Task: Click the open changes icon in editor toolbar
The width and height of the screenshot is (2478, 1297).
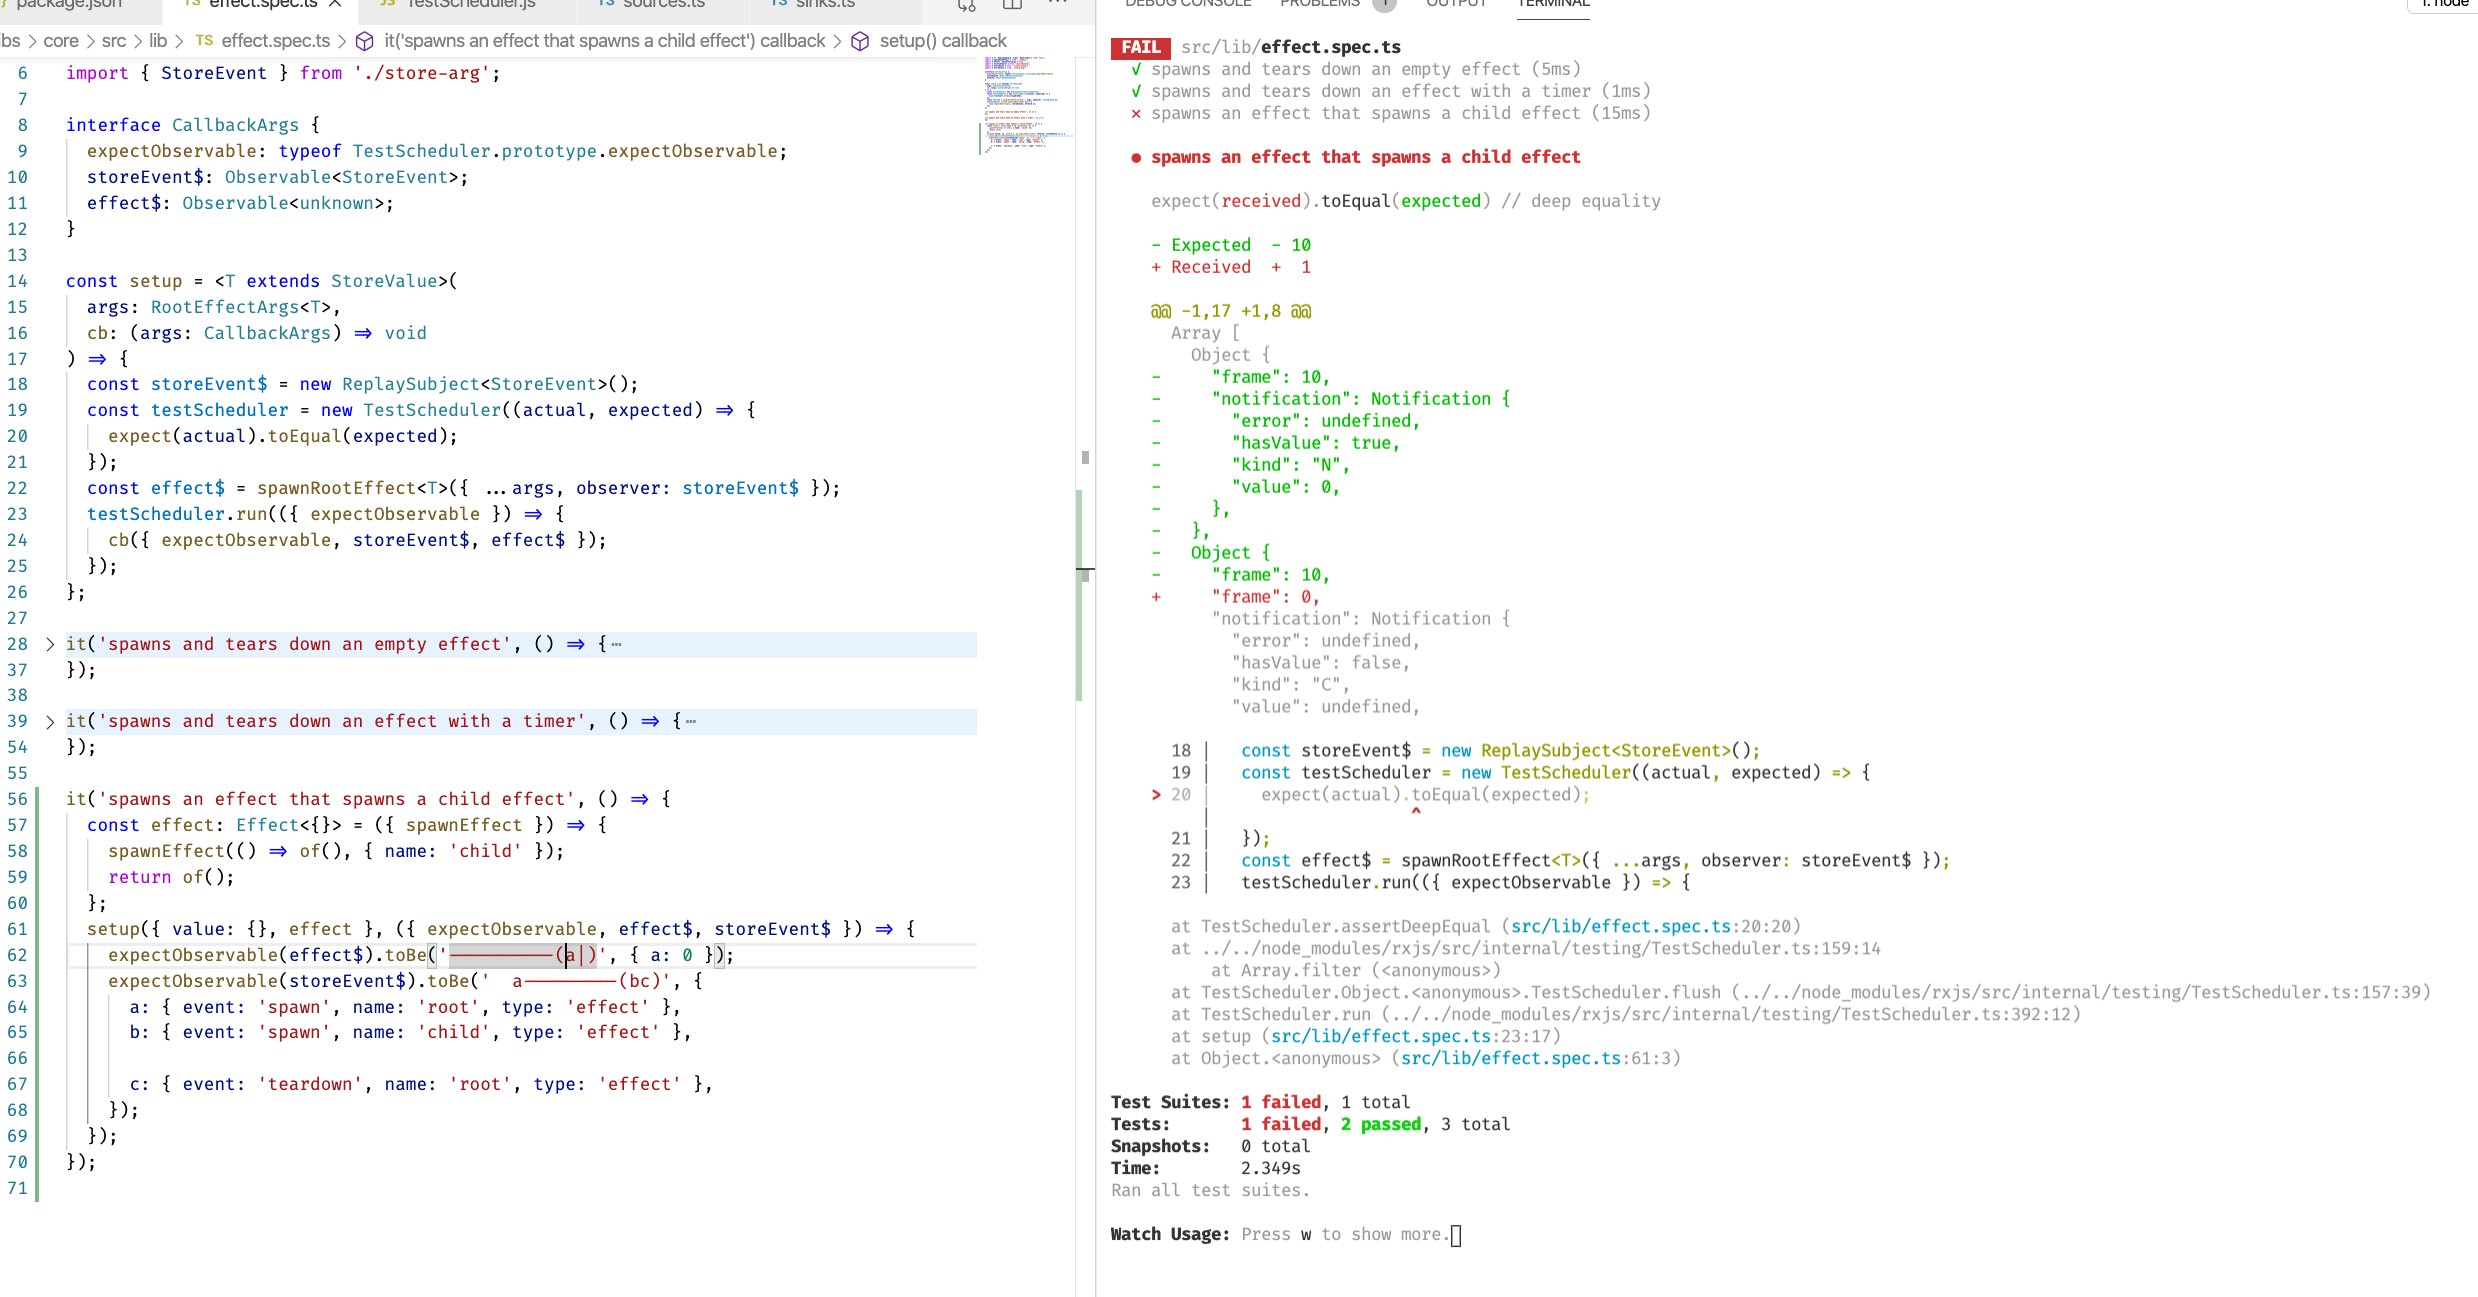Action: coord(966,4)
